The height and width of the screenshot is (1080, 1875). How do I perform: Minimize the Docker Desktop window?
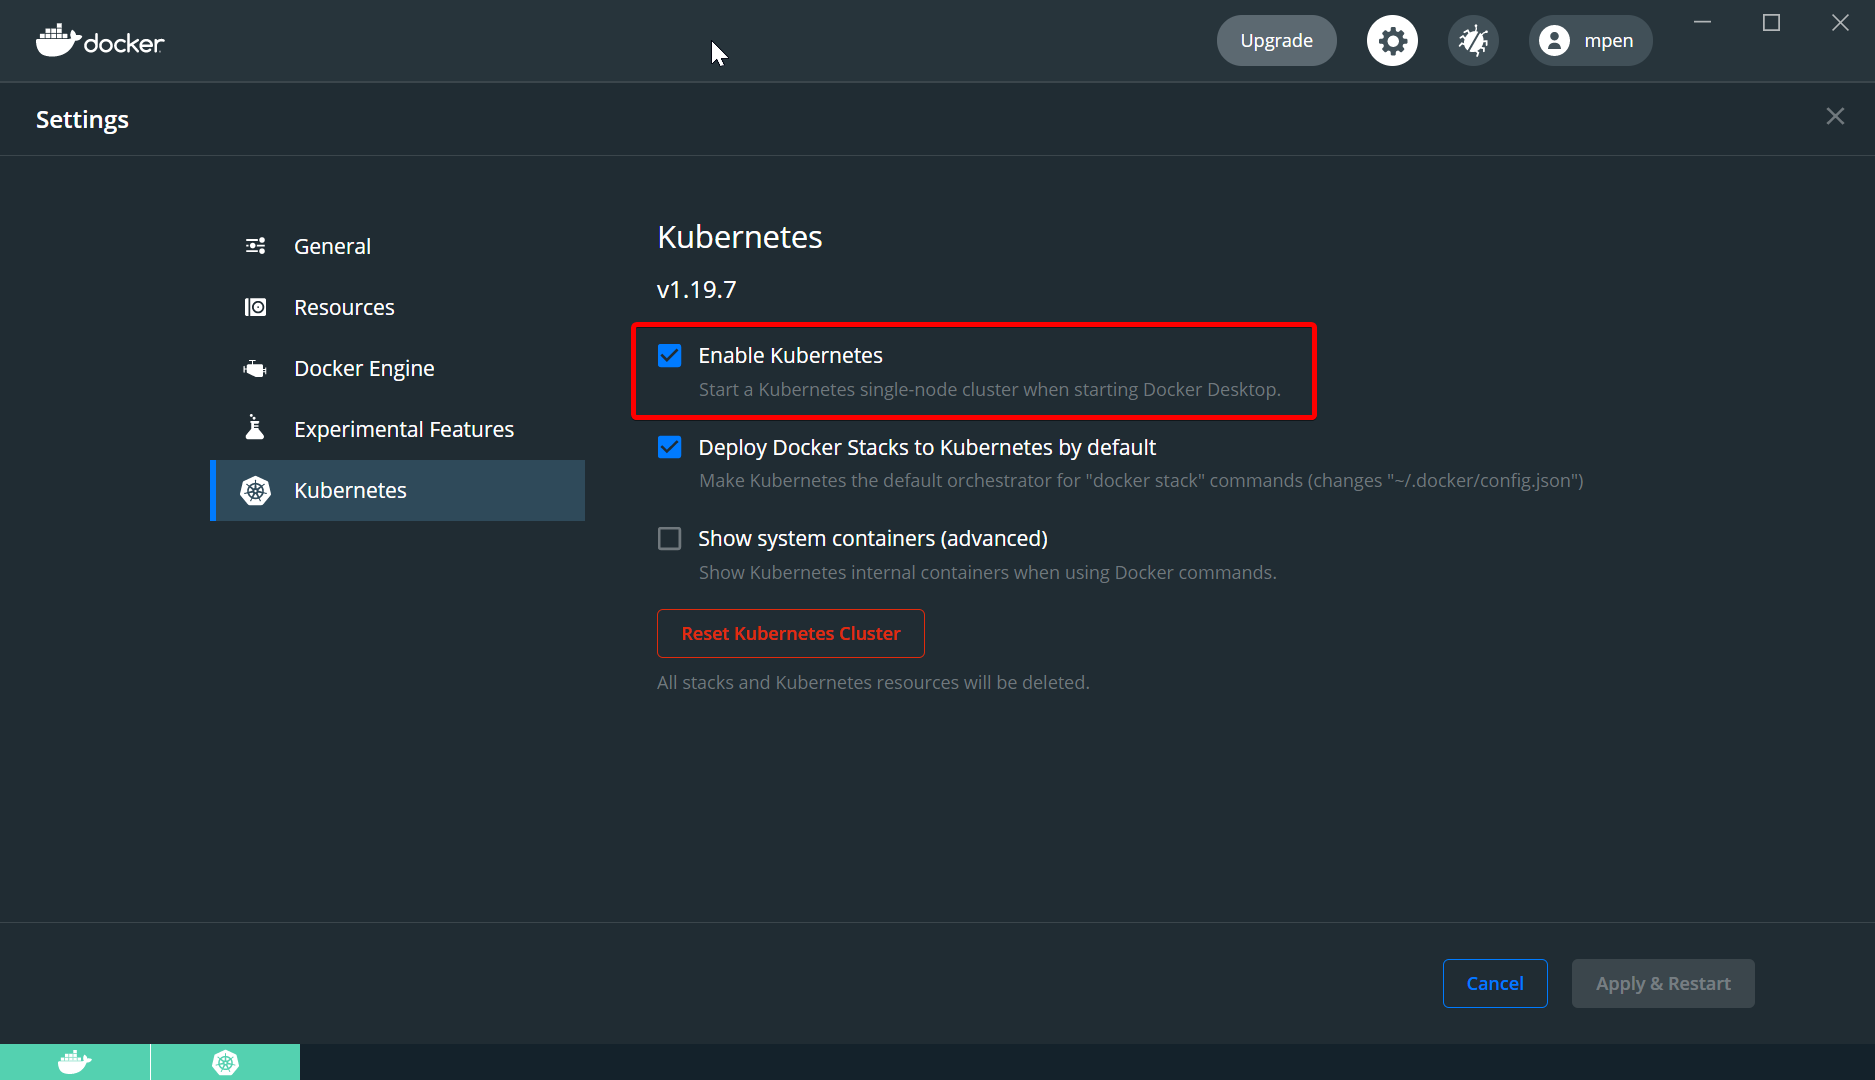tap(1702, 22)
